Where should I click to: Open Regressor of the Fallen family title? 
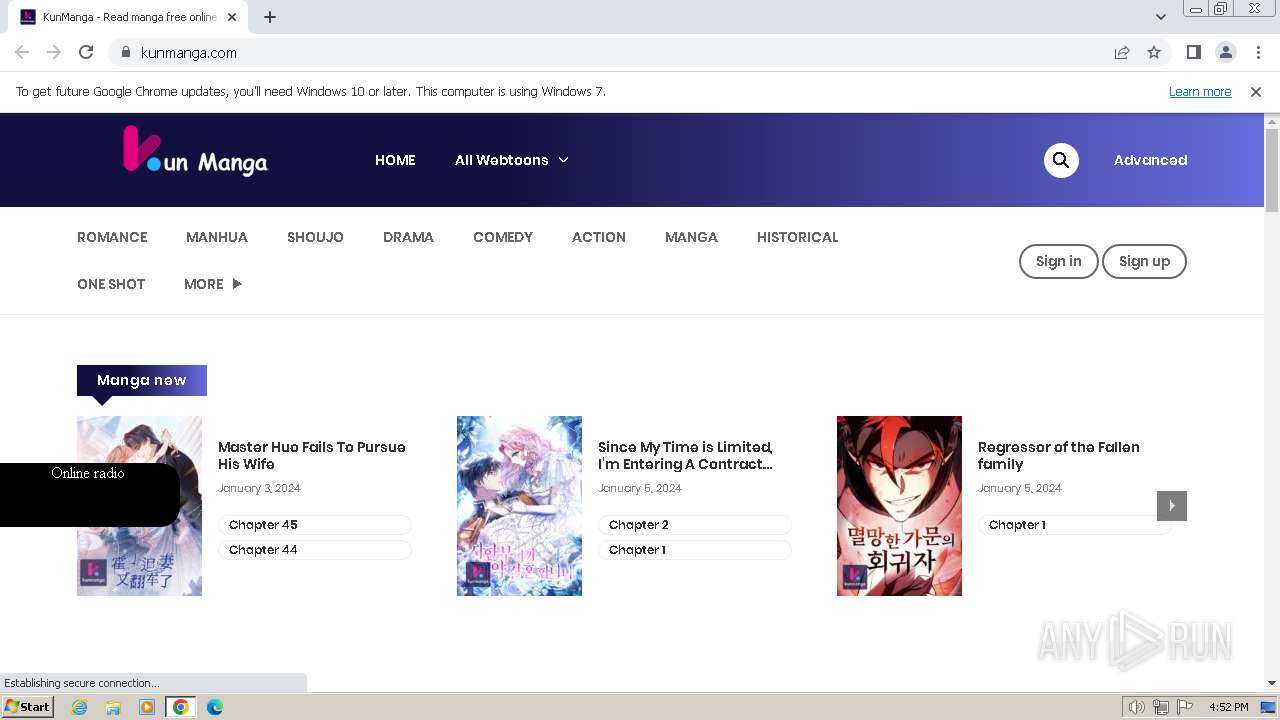pos(1059,455)
